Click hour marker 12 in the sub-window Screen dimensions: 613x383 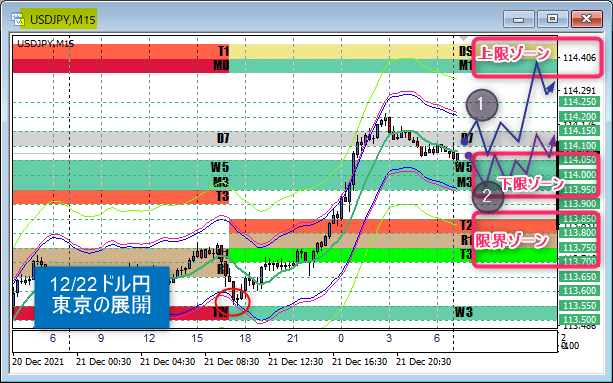(149, 338)
